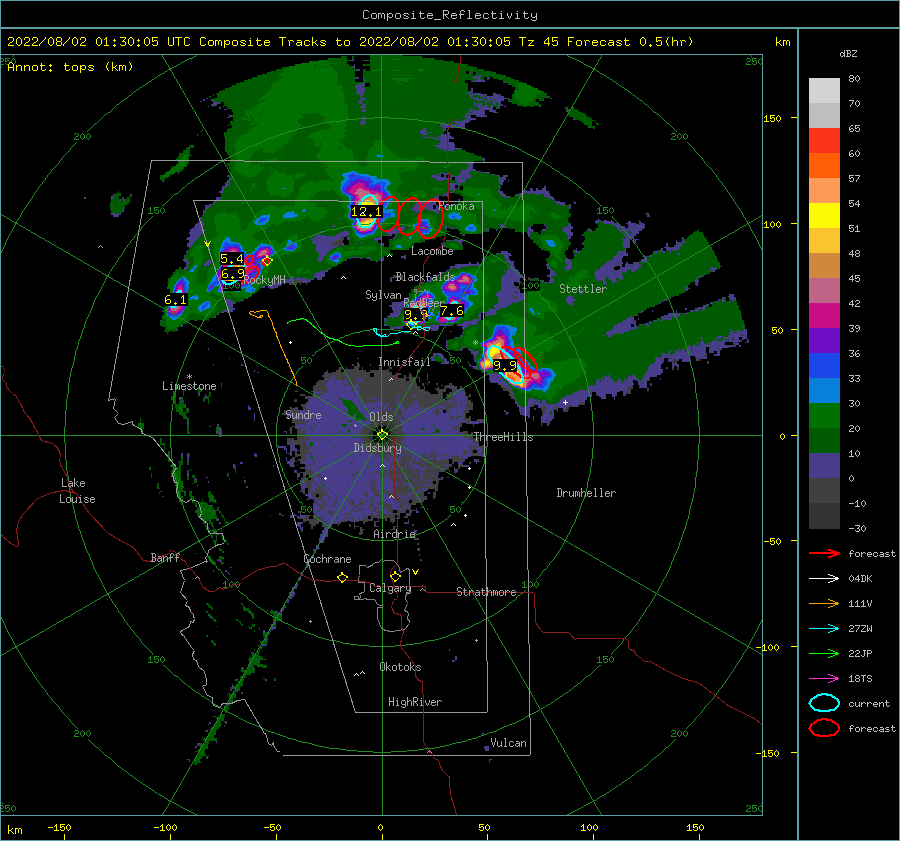Image resolution: width=900 pixels, height=841 pixels.
Task: Click the Ponoka city label
Action: (x=456, y=206)
